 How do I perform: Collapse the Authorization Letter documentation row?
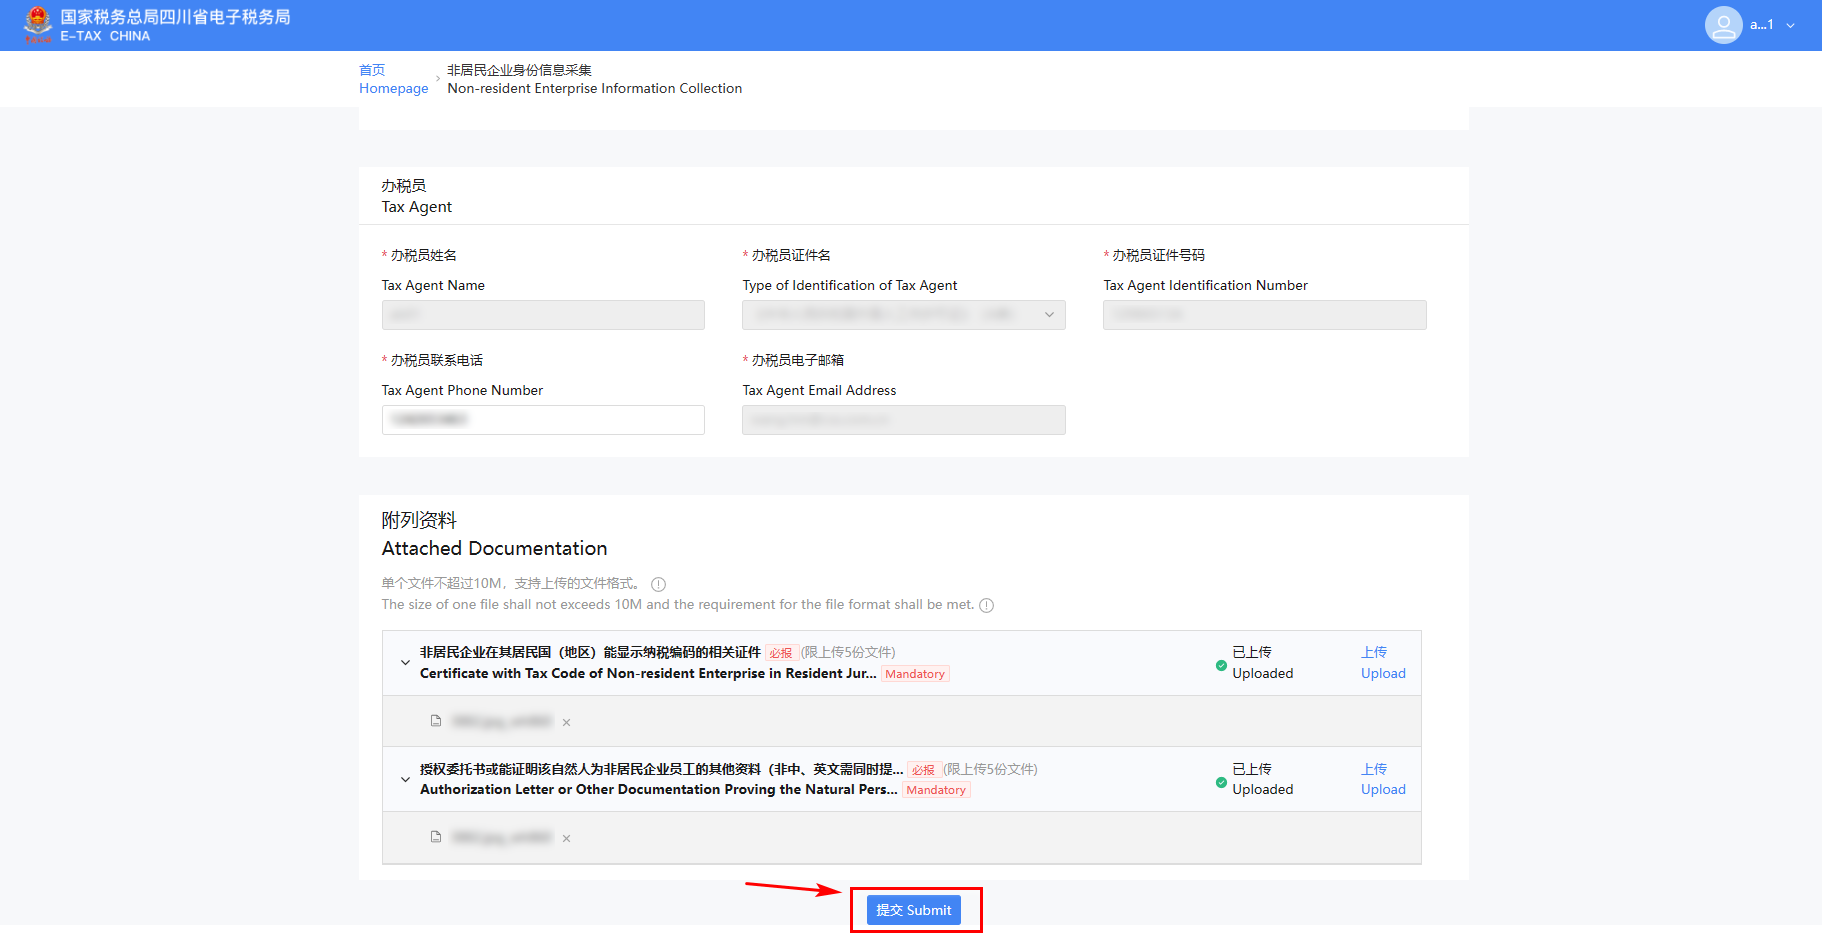point(405,779)
